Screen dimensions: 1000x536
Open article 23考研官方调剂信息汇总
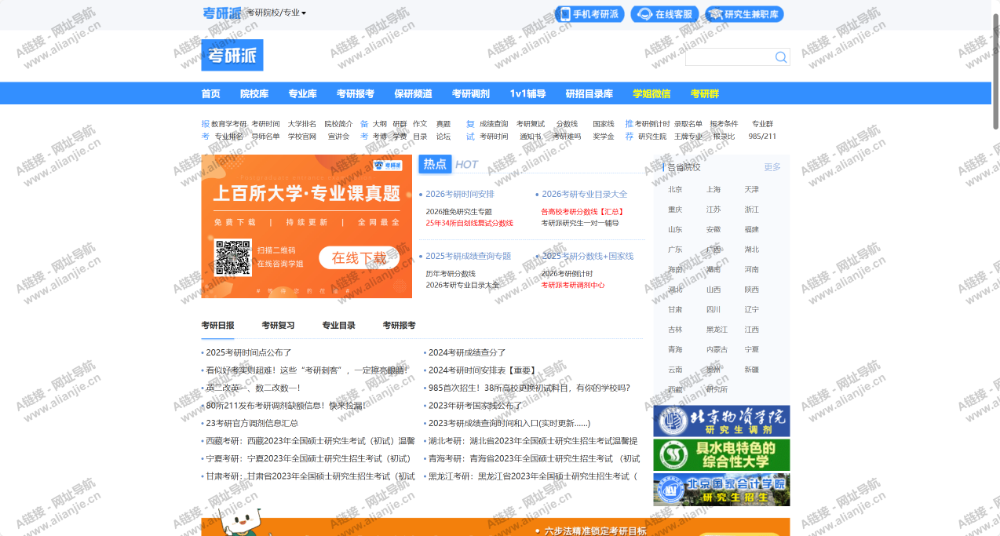click(x=252, y=423)
